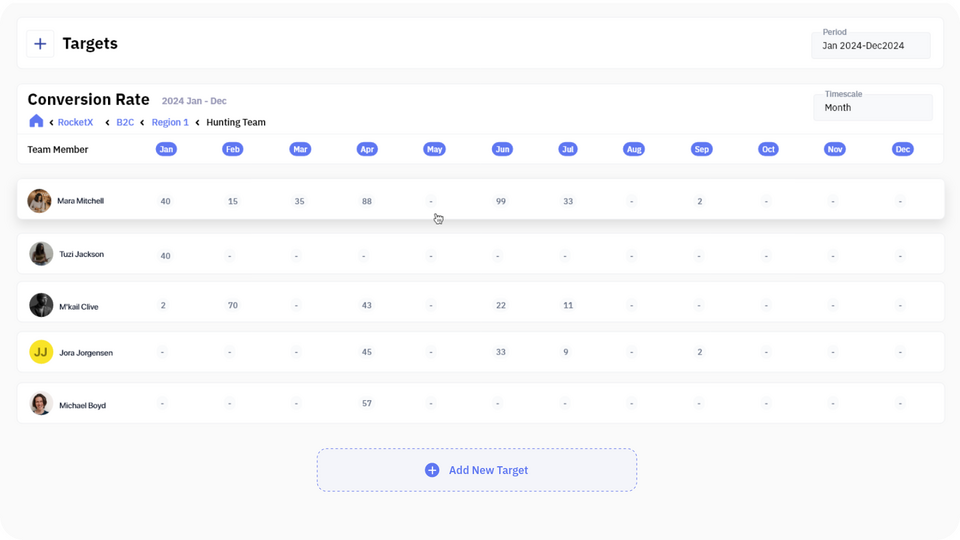960x540 pixels.
Task: Click the chevron before Hunting Team breadcrumb
Action: click(x=197, y=122)
